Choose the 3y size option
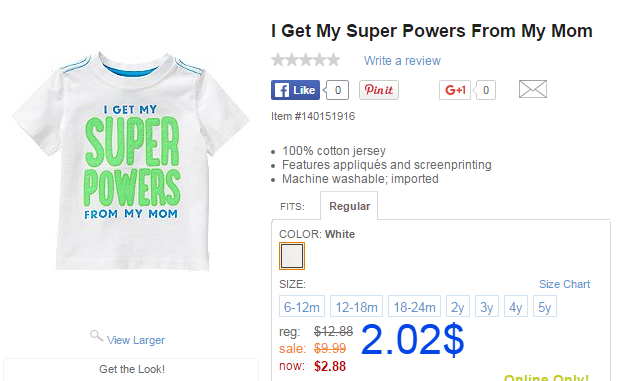The image size is (624, 381). point(487,307)
